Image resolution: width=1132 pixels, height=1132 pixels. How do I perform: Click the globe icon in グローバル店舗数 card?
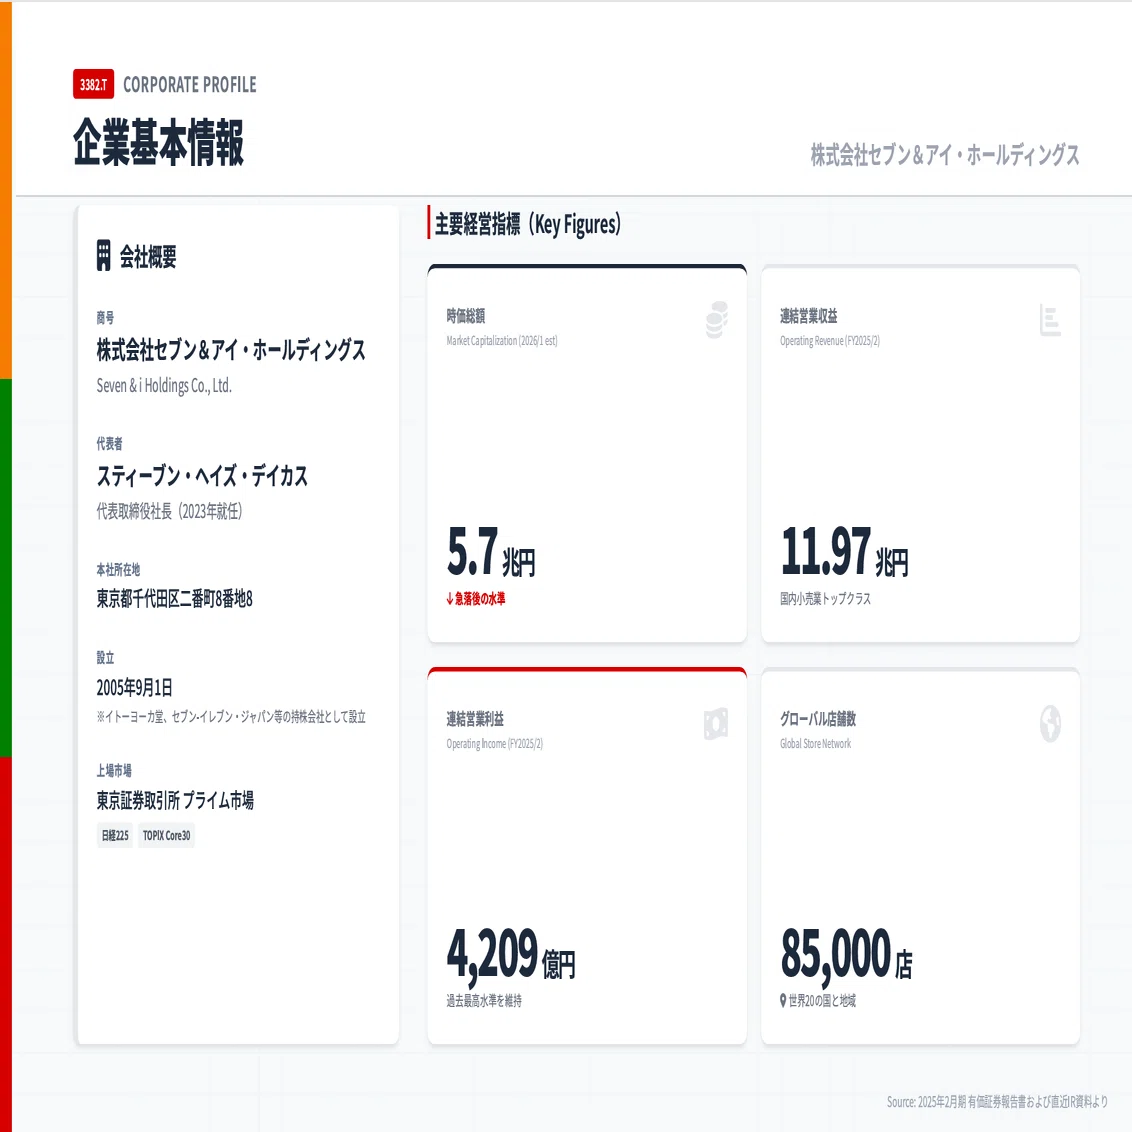tap(1050, 723)
